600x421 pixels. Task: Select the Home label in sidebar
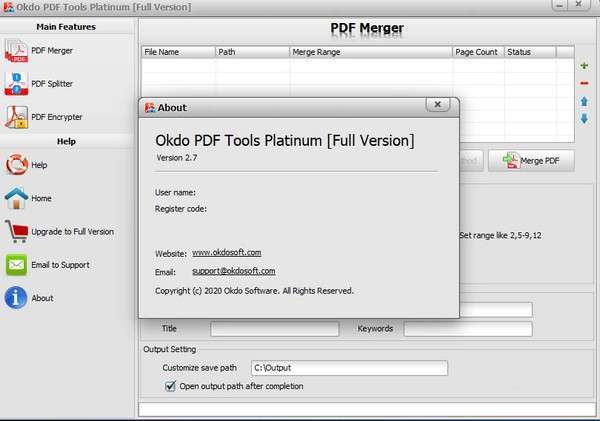41,198
